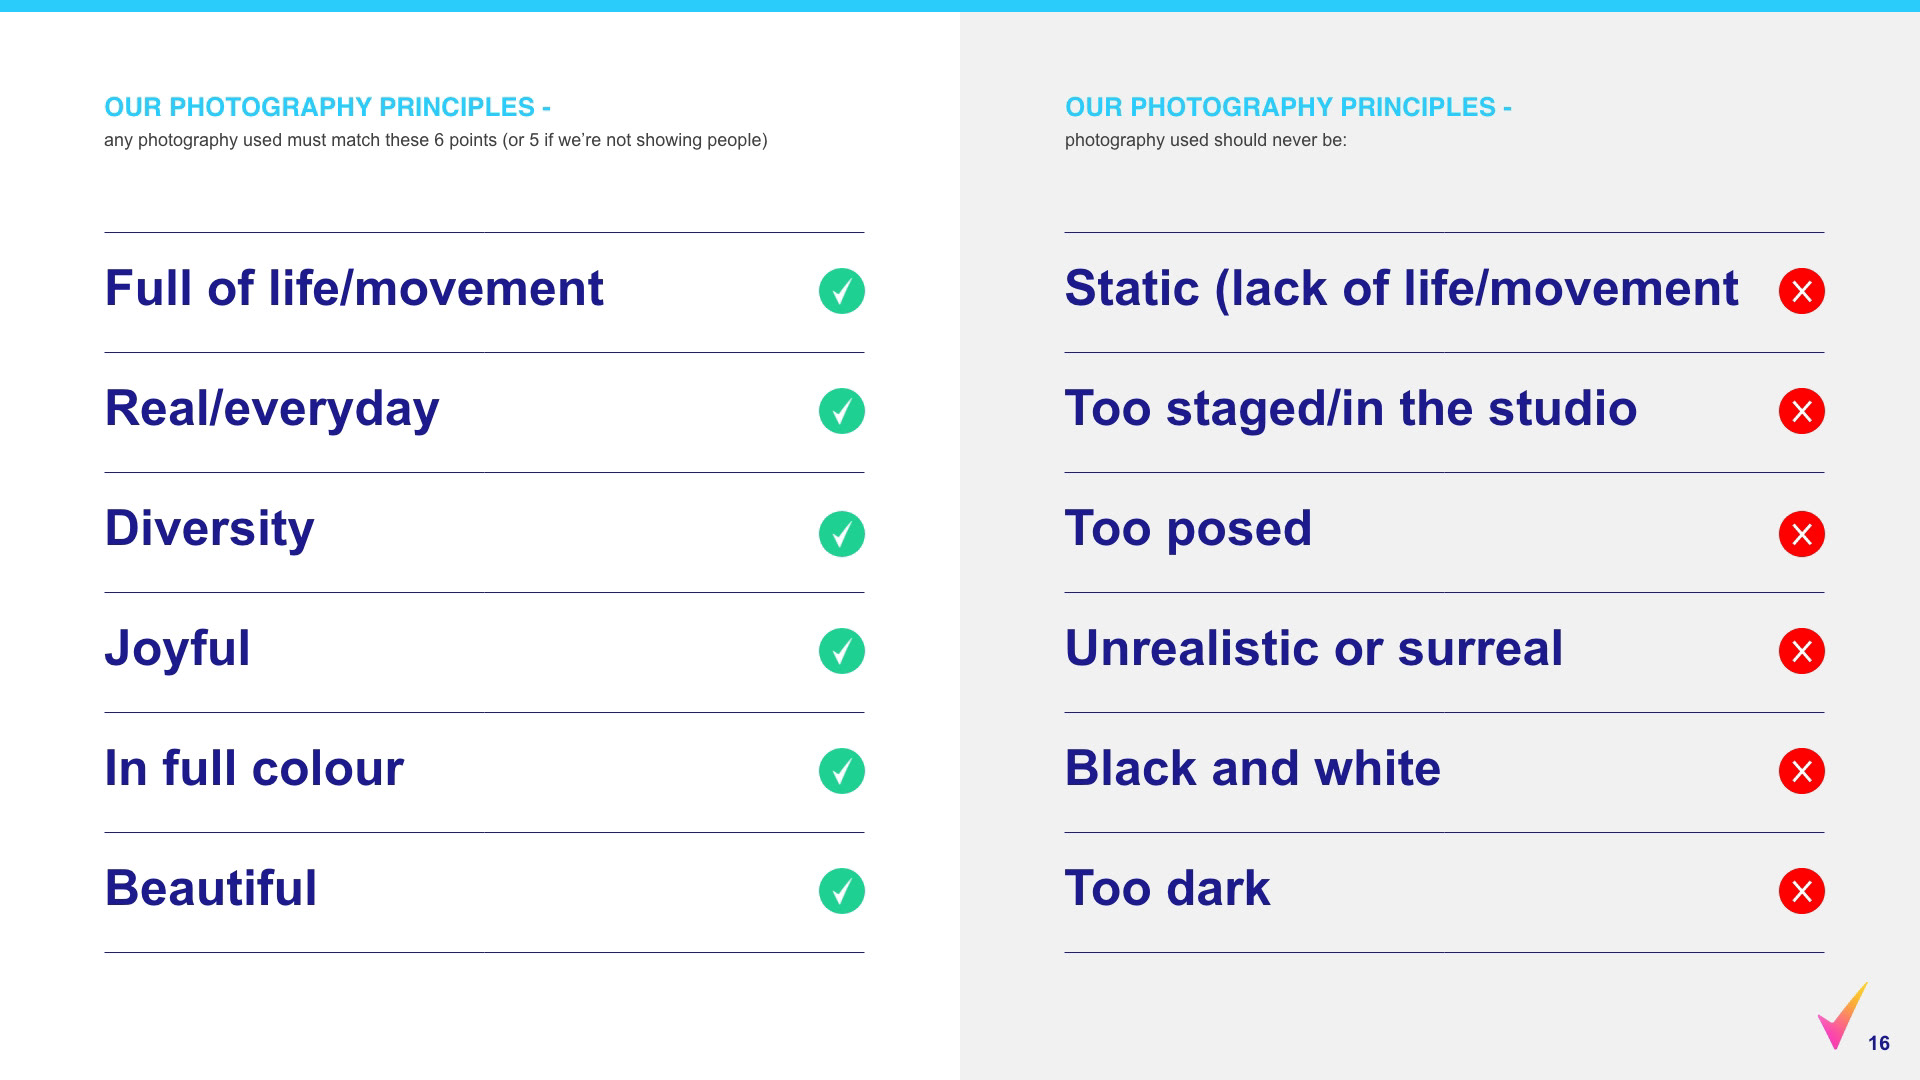This screenshot has width=1920, height=1080.
Task: Click the page number 16
Action: pos(1879,1044)
